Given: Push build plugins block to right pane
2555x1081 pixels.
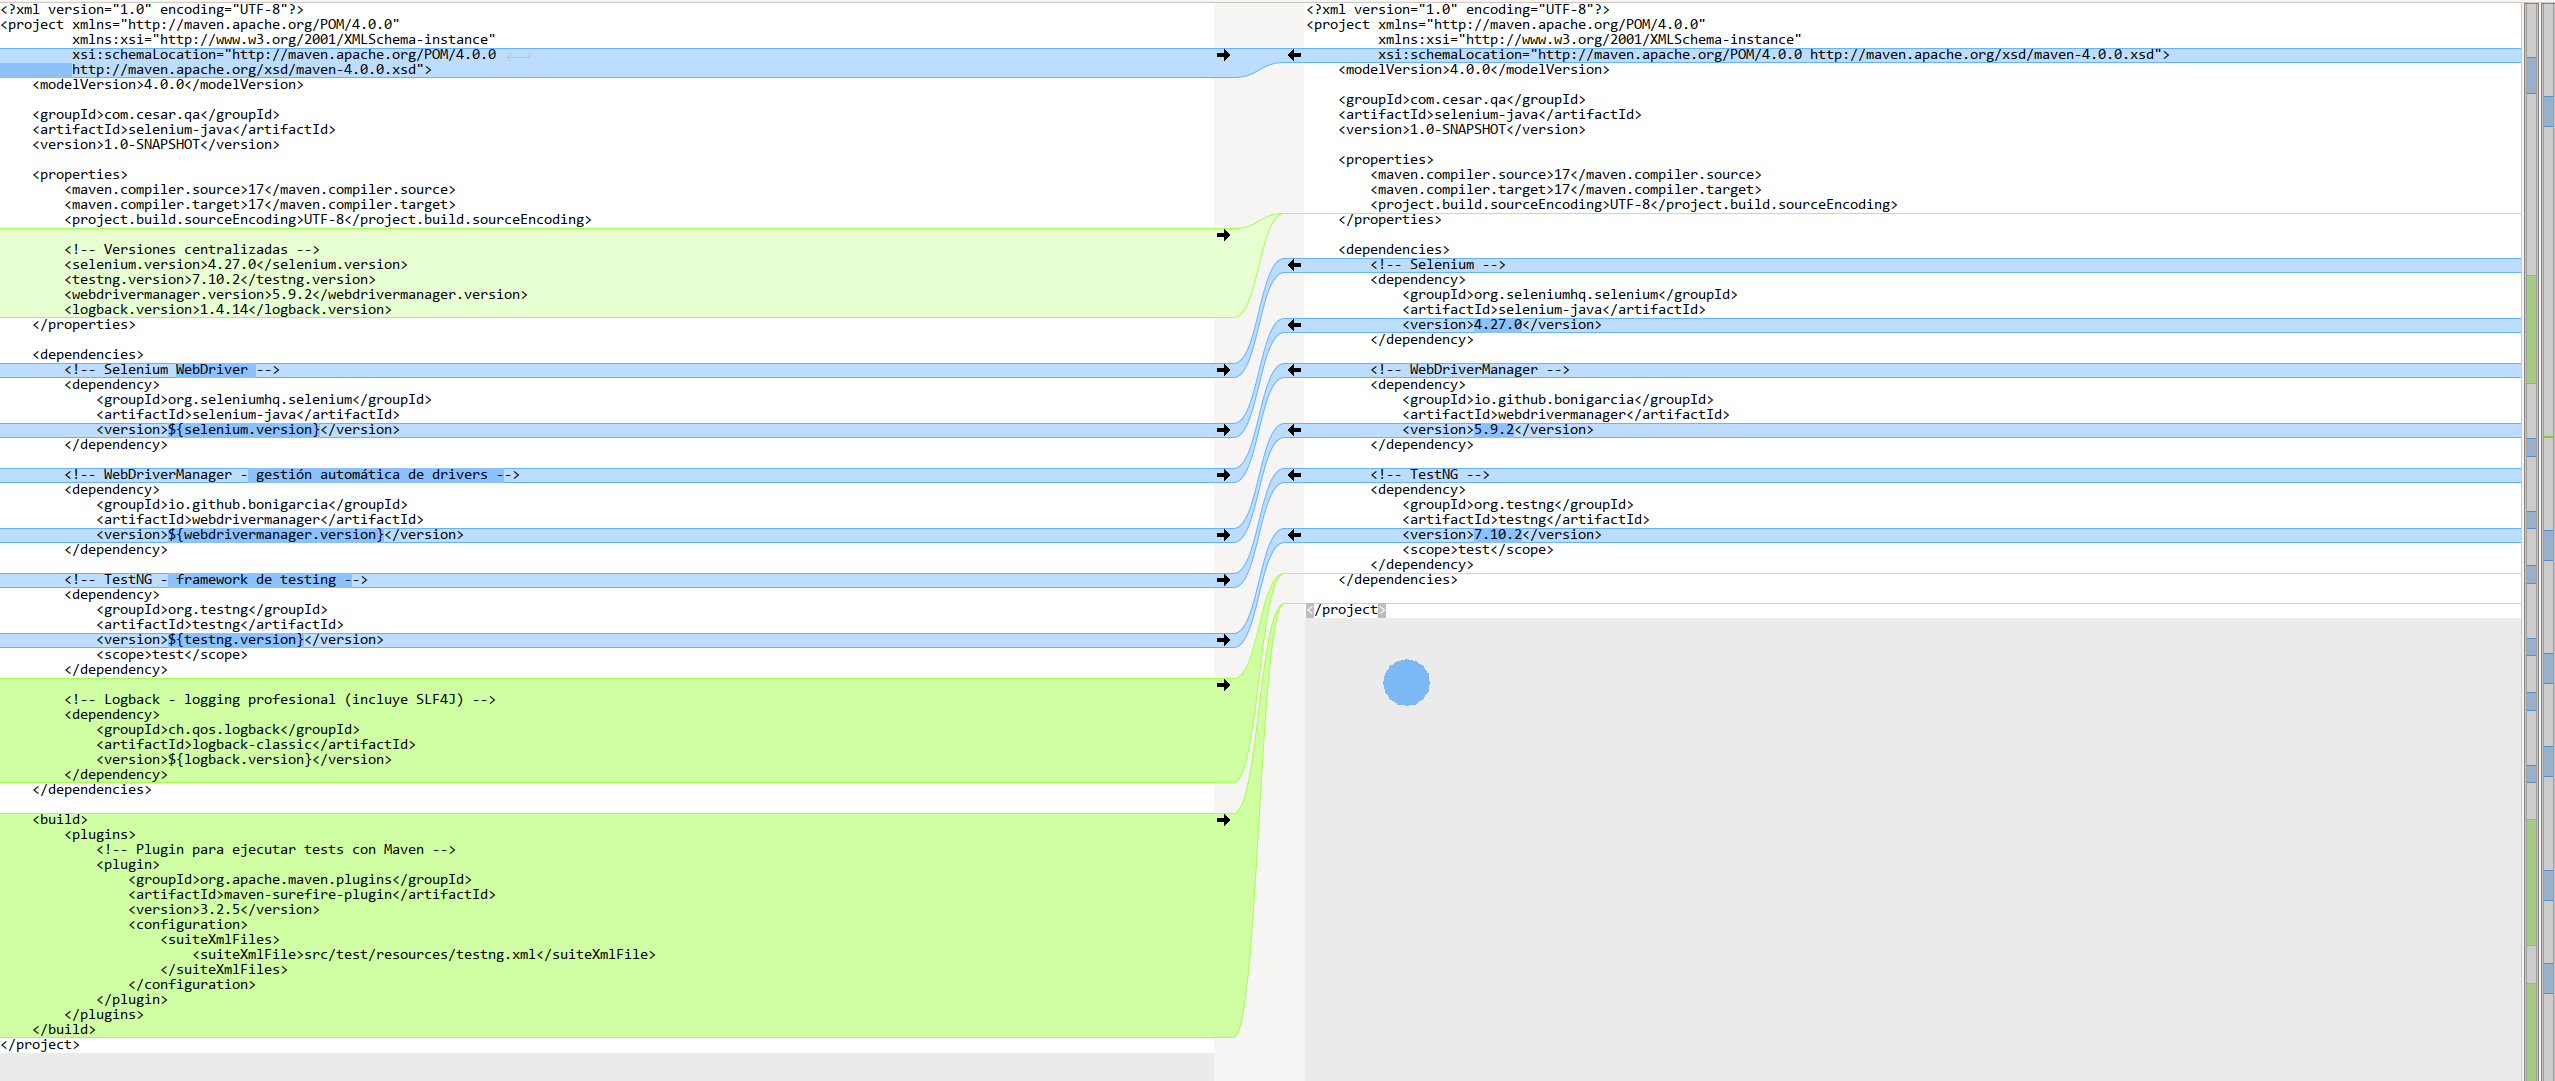Looking at the screenshot, I should [x=1223, y=820].
